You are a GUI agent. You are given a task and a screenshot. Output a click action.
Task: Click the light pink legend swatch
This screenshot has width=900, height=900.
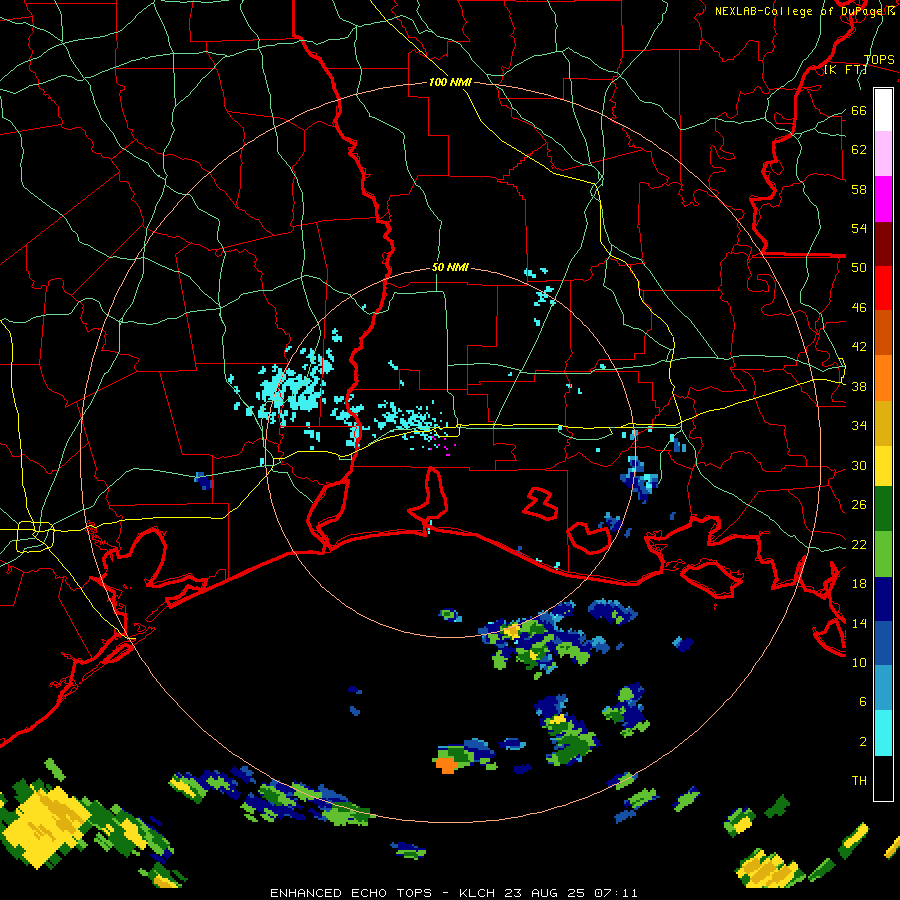(x=883, y=153)
